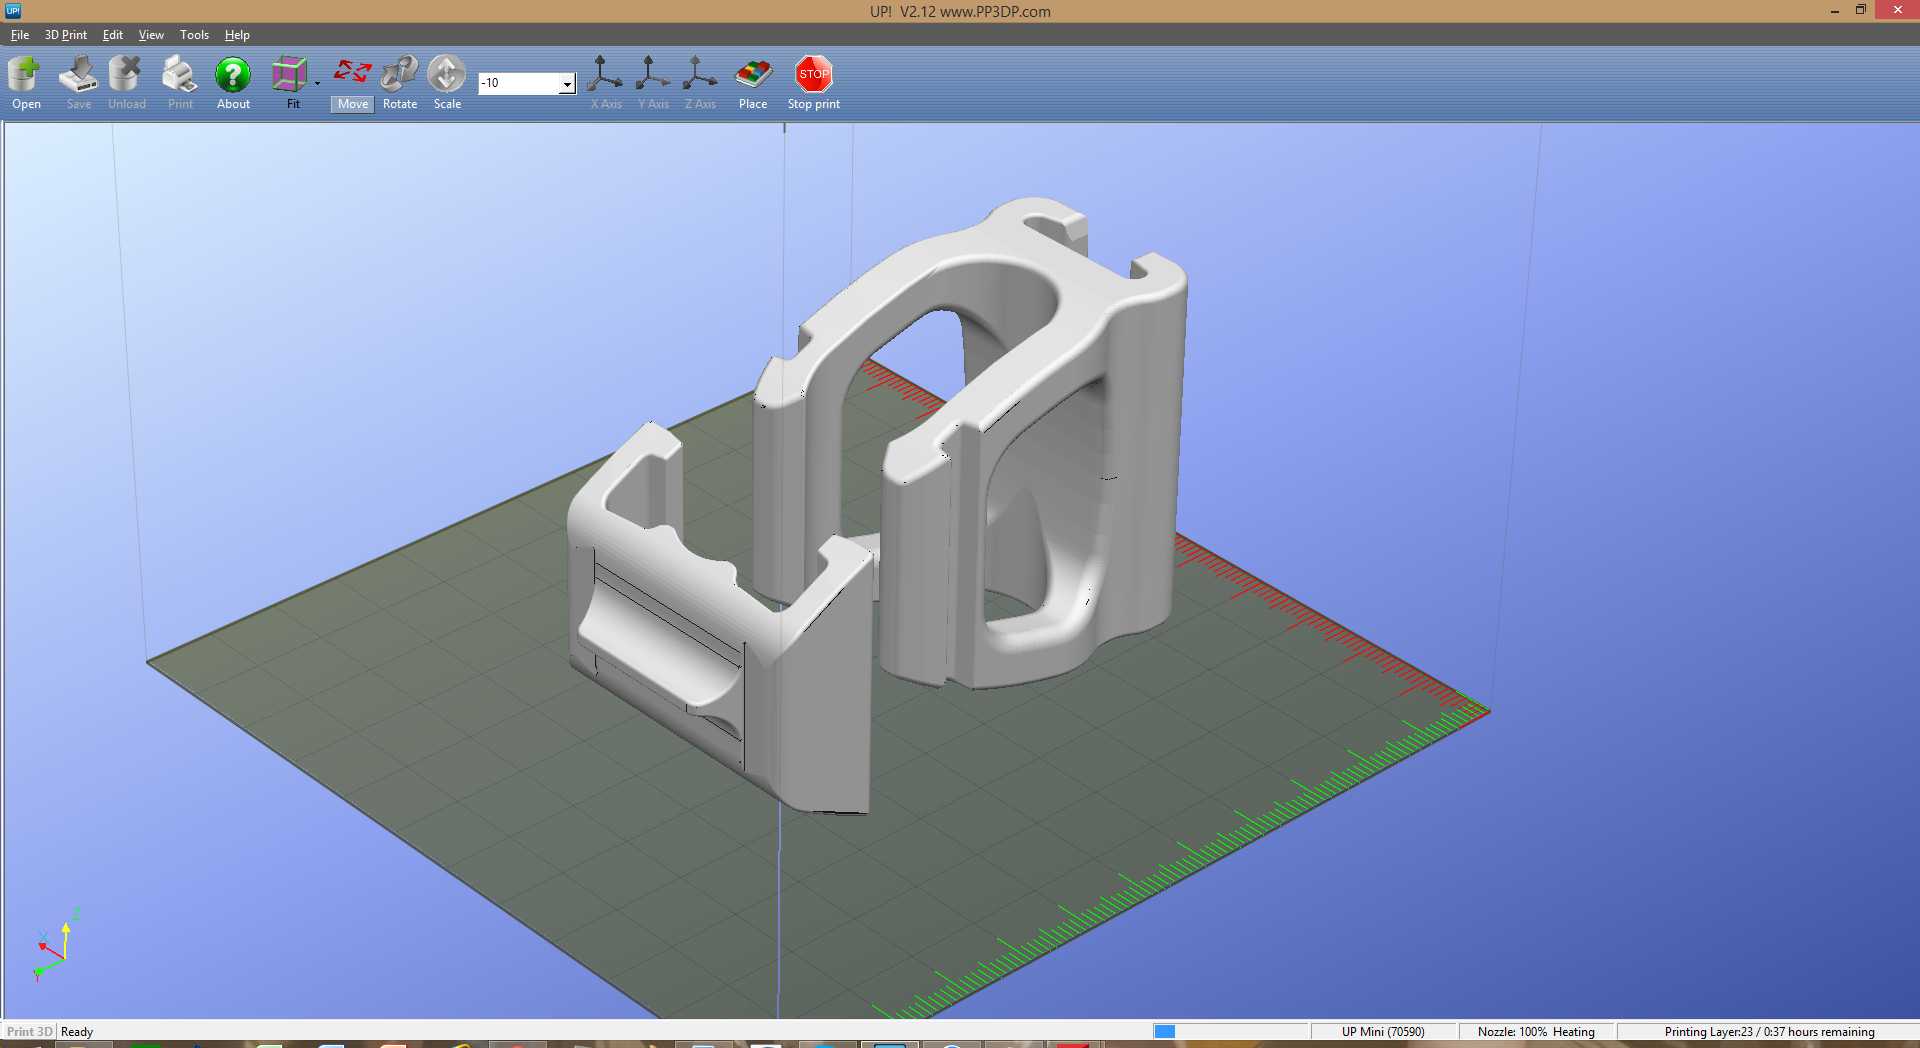Viewport: 1920px width, 1048px height.
Task: Open the View menu
Action: (x=151, y=35)
